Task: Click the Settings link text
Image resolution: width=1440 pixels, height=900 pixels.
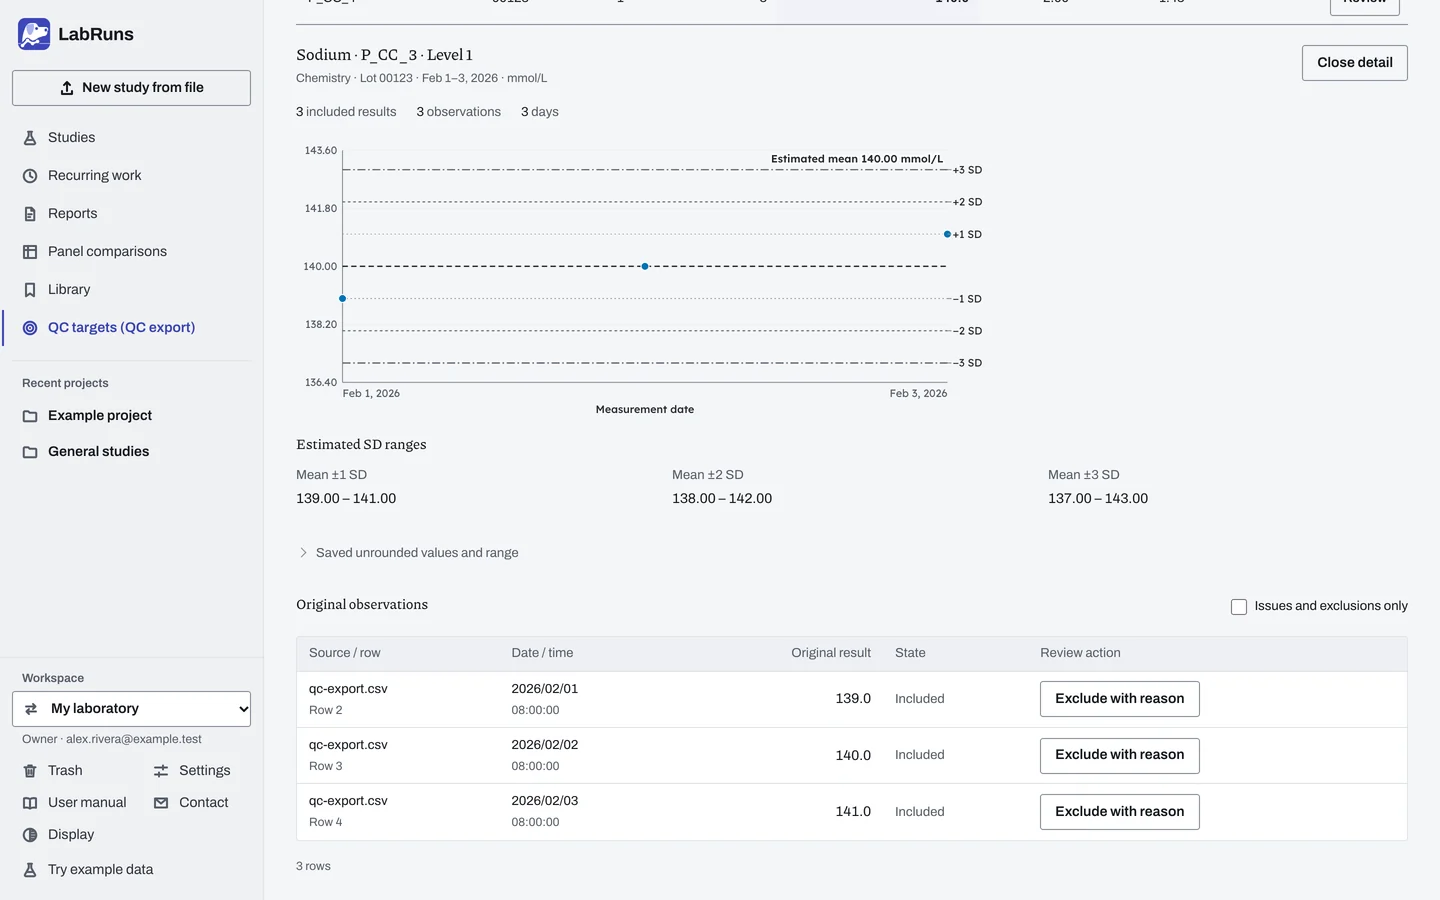Action: coord(205,771)
